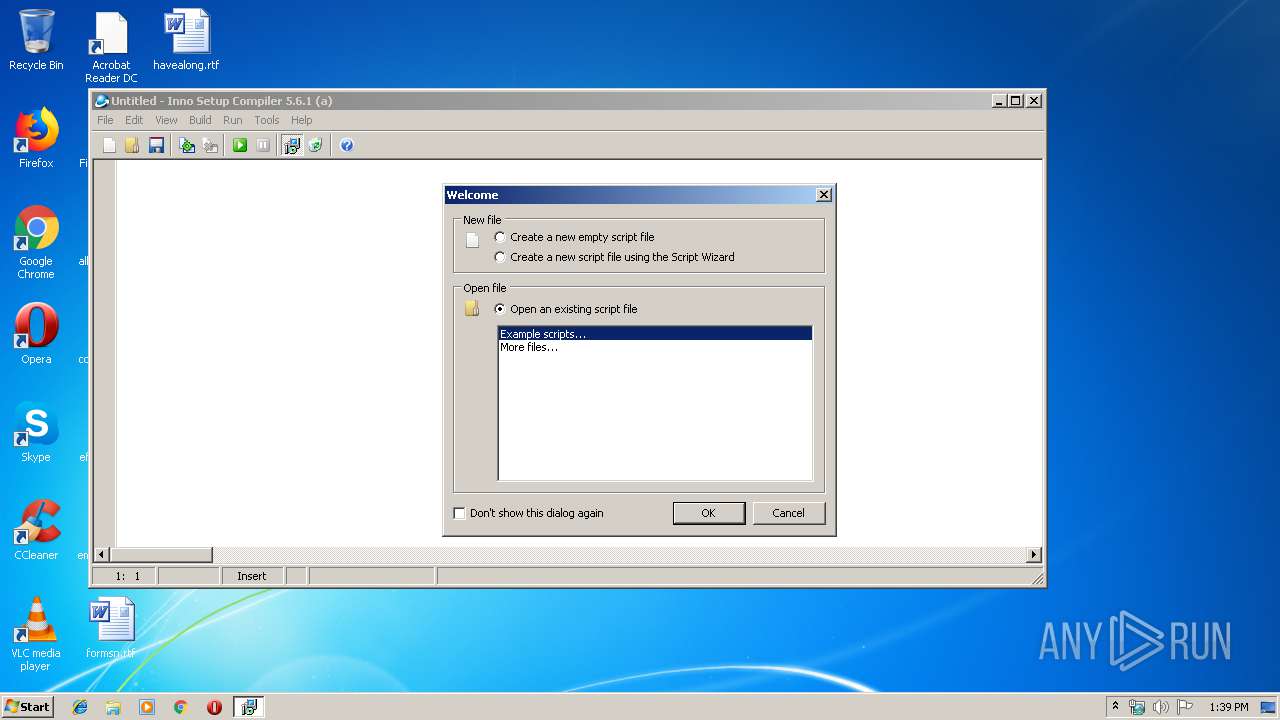The width and height of the screenshot is (1280, 720).
Task: Click the Open file folder toolbar icon
Action: [132, 146]
